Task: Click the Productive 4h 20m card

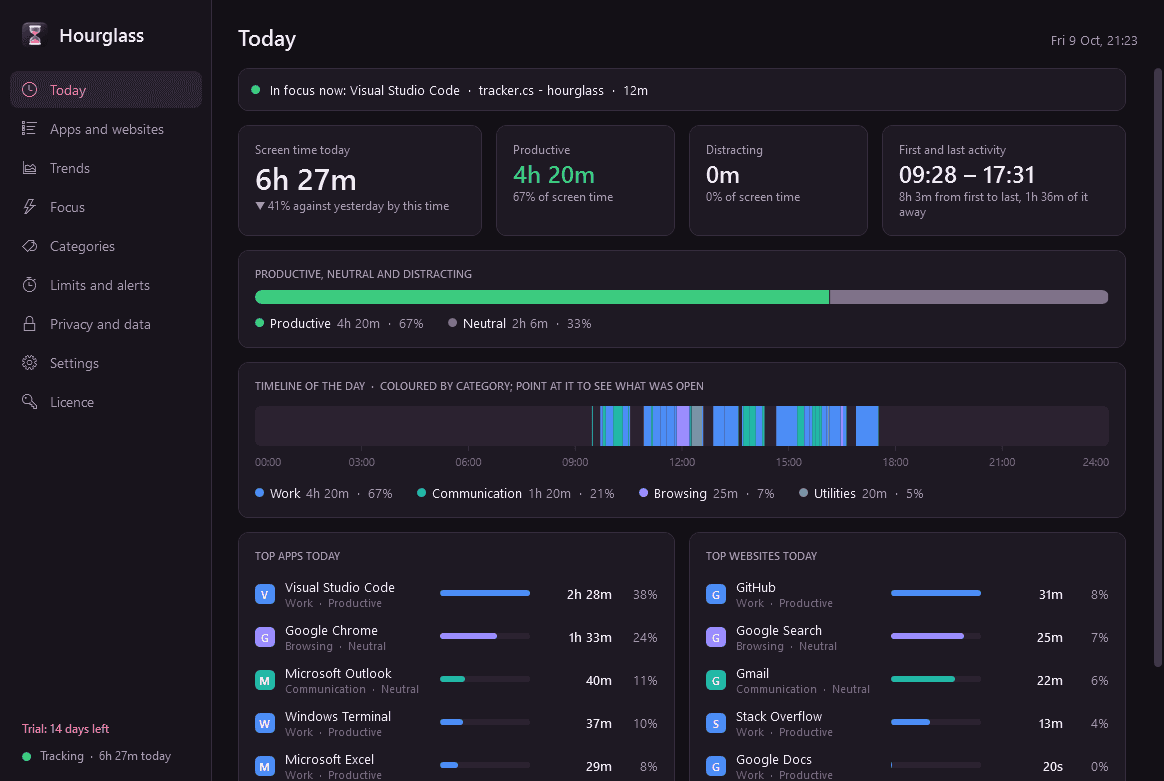Action: click(x=585, y=180)
